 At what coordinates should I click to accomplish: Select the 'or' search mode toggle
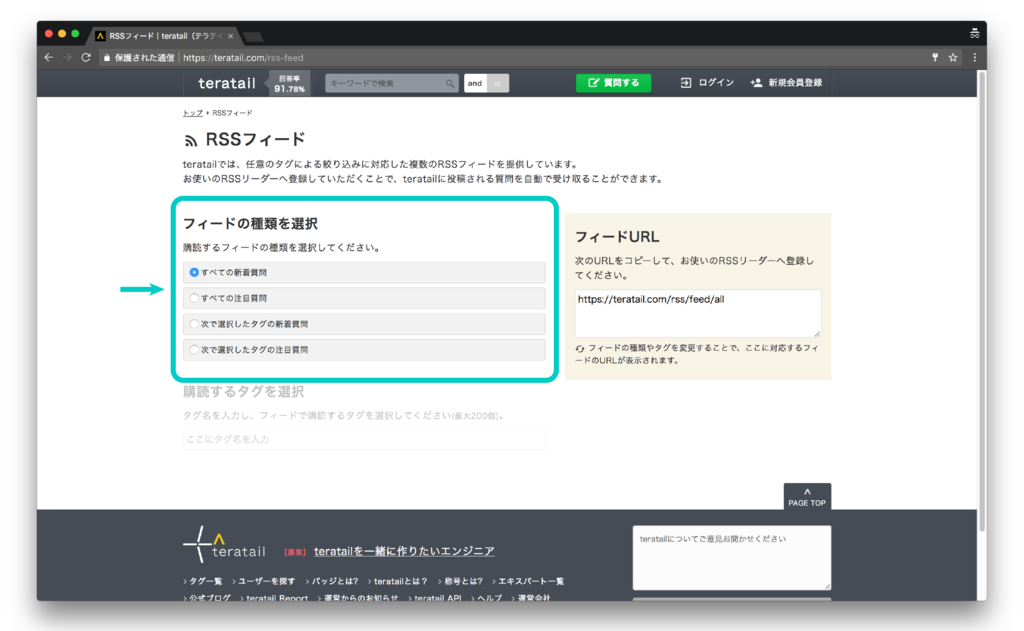pyautogui.click(x=498, y=83)
